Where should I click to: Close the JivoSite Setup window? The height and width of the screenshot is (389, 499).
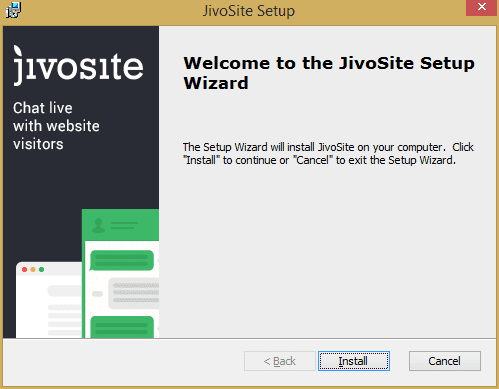[481, 7]
